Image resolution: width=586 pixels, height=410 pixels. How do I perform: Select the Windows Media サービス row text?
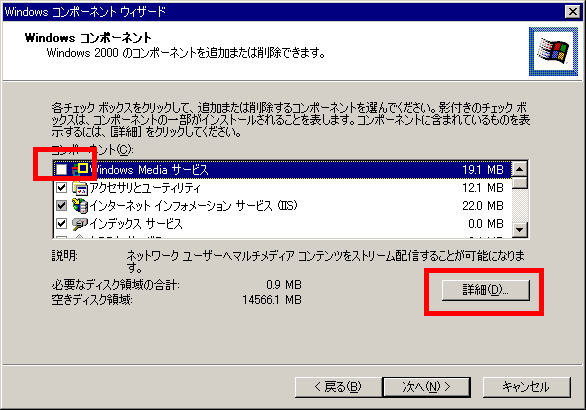coord(149,170)
